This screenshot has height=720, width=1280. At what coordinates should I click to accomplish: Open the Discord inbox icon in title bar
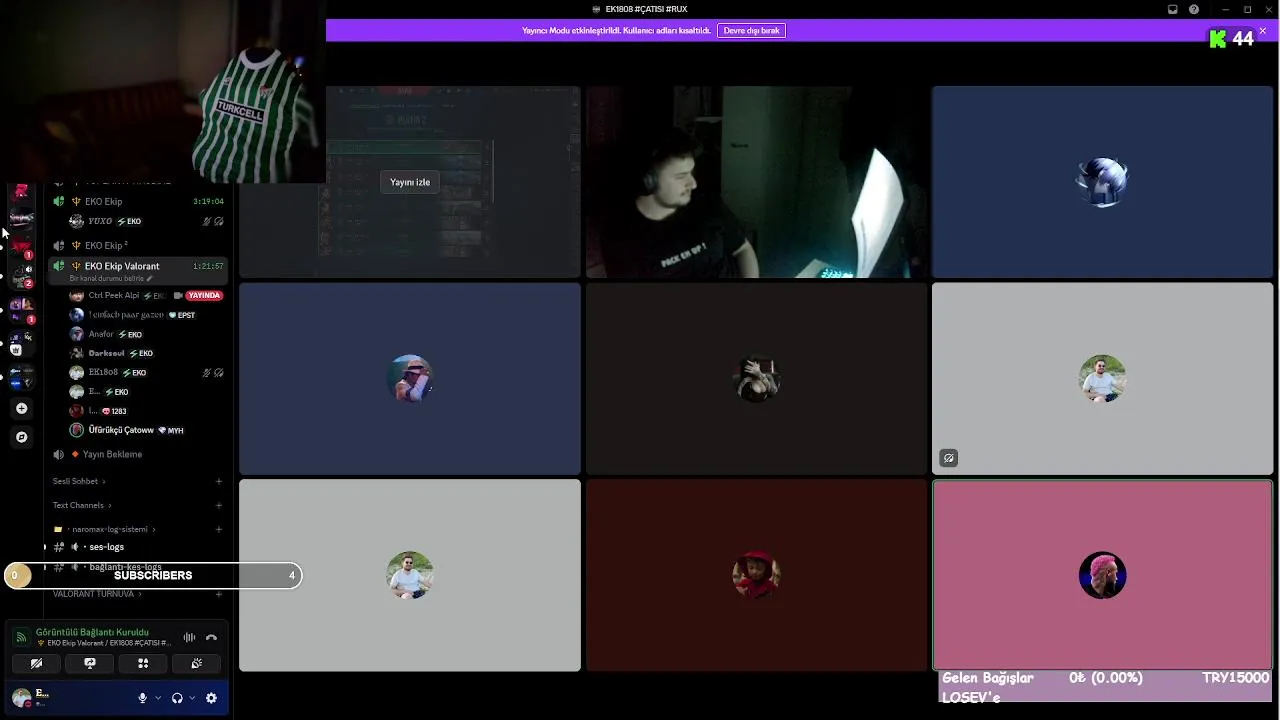[1173, 9]
